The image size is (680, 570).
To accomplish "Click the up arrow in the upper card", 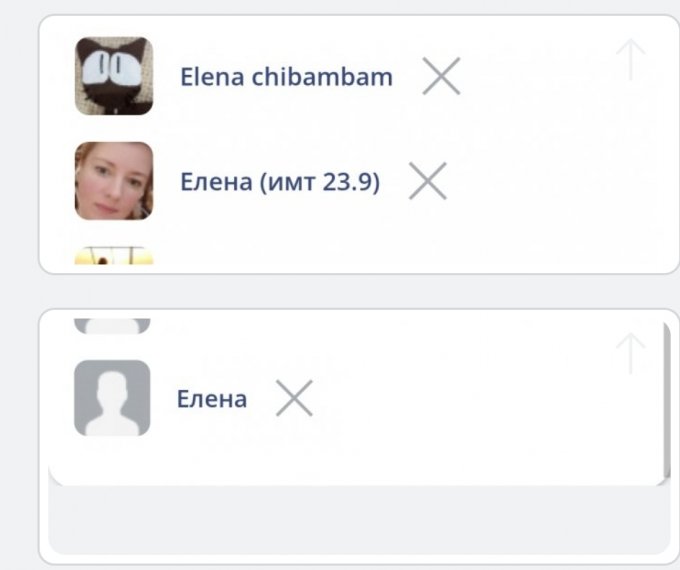I will [x=631, y=59].
